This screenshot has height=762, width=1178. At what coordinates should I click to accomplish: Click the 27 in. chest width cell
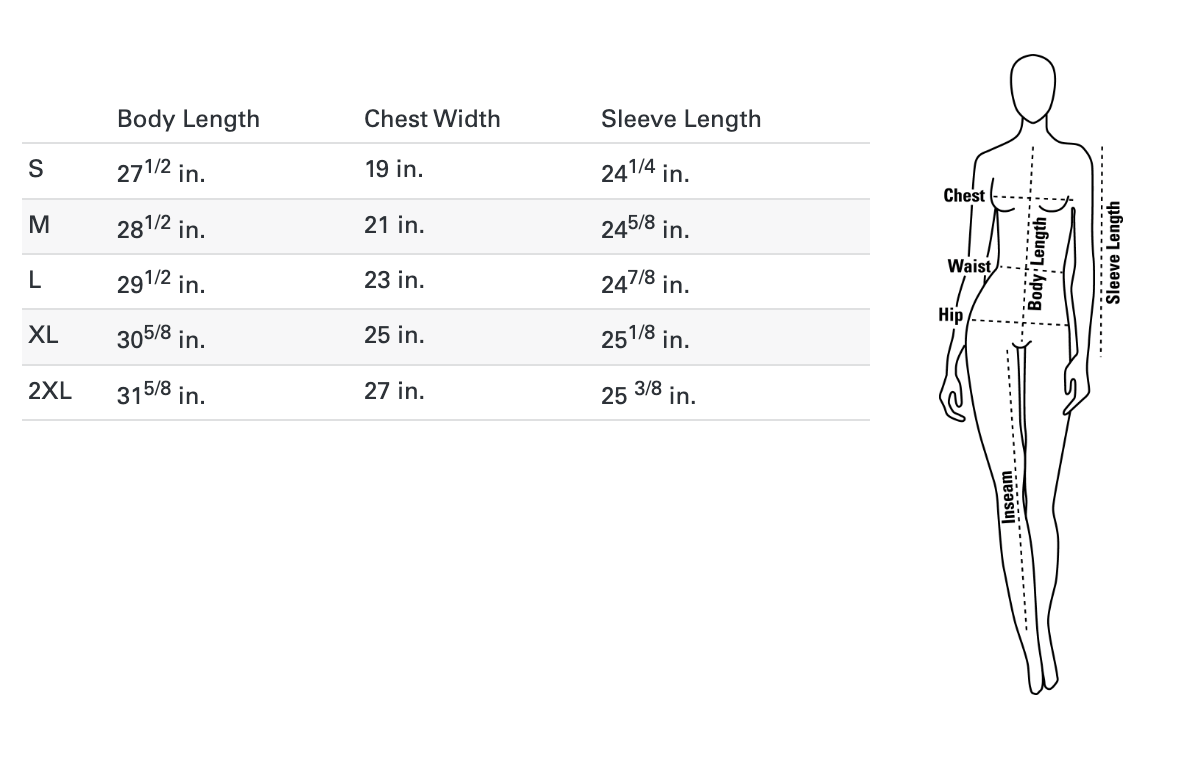click(394, 391)
